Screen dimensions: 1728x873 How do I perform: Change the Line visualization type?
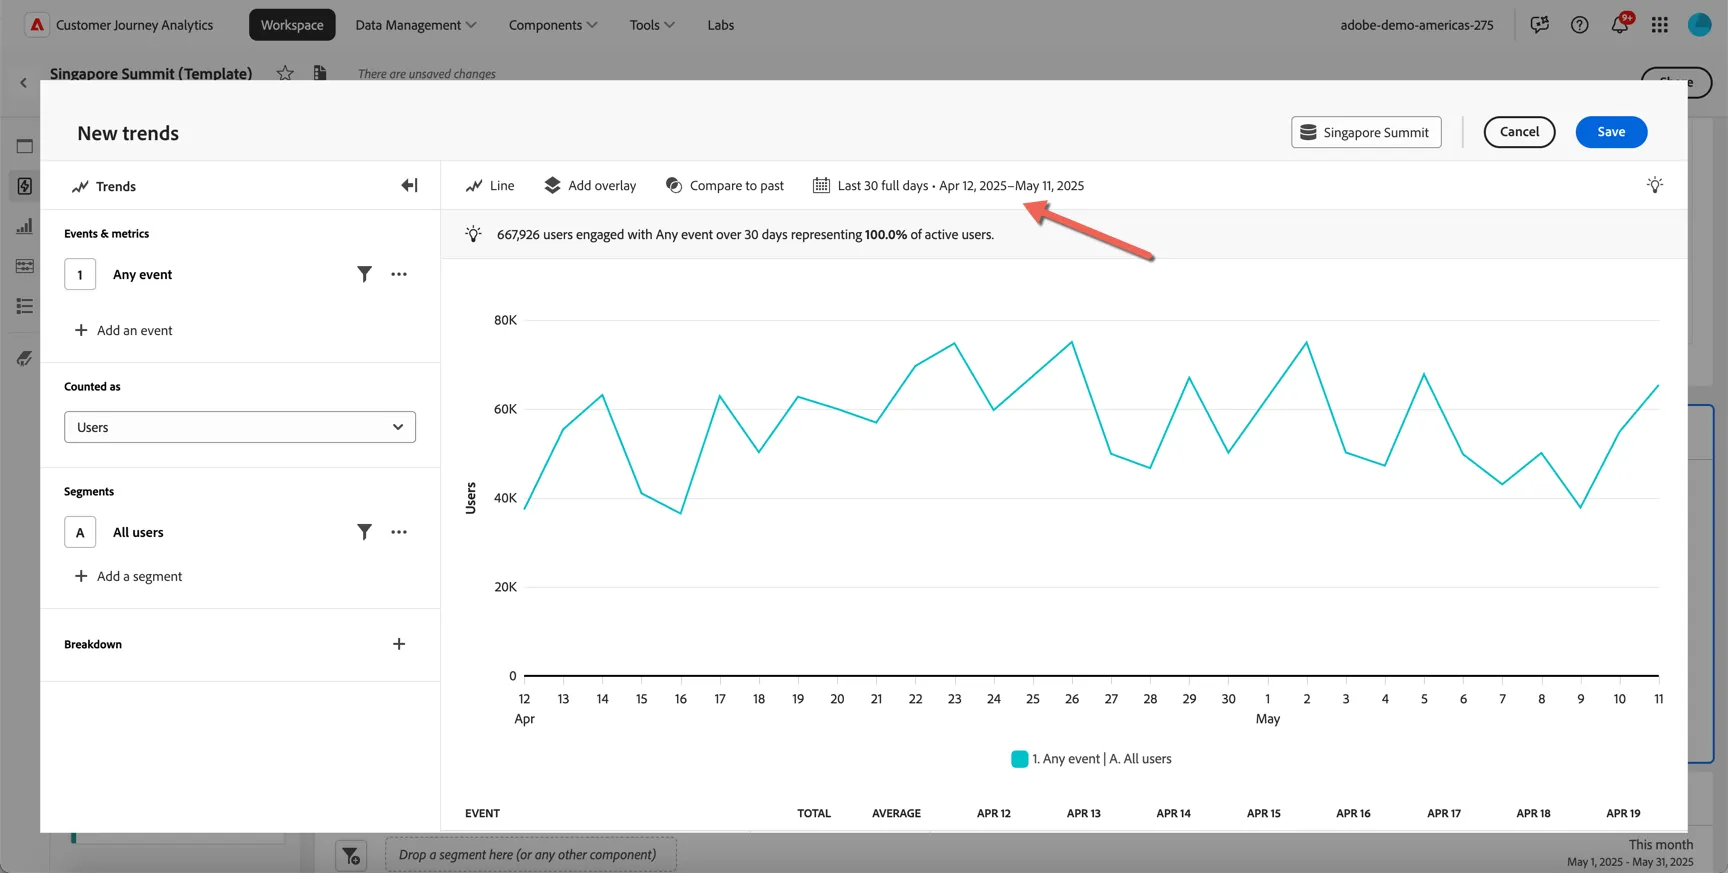(x=490, y=185)
